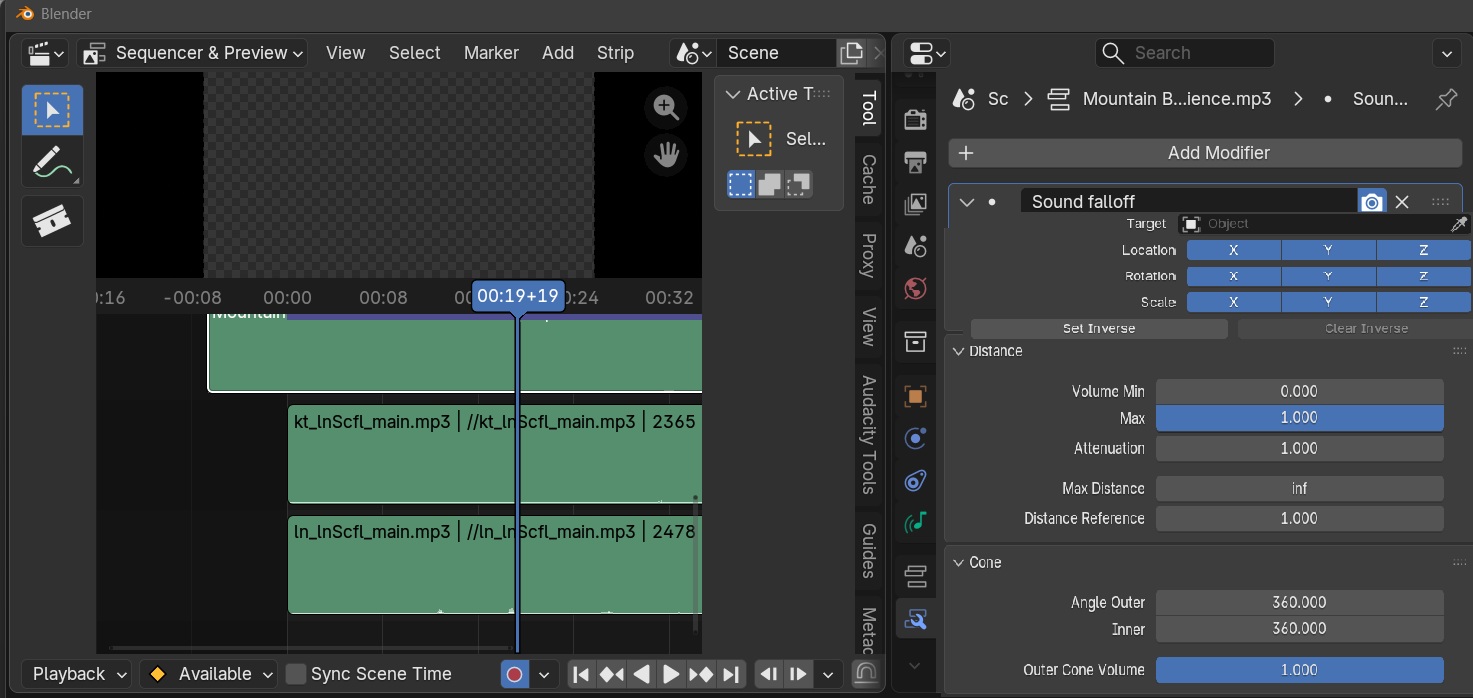1473x698 pixels.
Task: Open the World properties globe tab
Action: click(x=915, y=288)
